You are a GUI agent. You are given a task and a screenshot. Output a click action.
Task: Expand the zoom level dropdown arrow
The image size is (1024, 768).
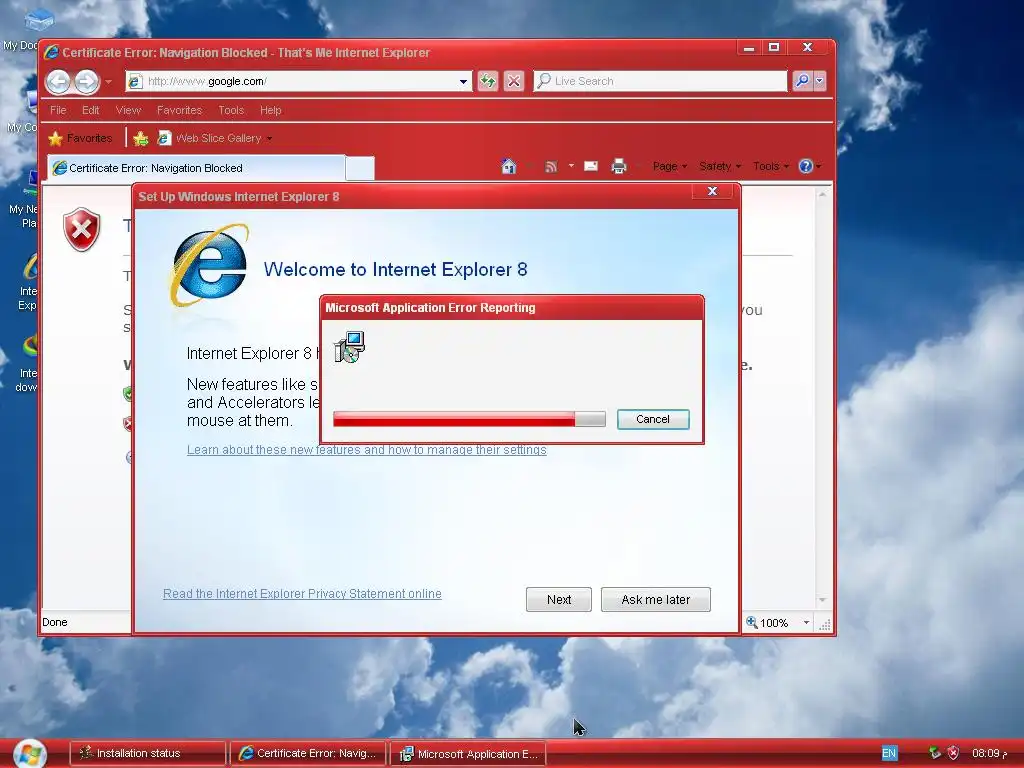pyautogui.click(x=807, y=622)
